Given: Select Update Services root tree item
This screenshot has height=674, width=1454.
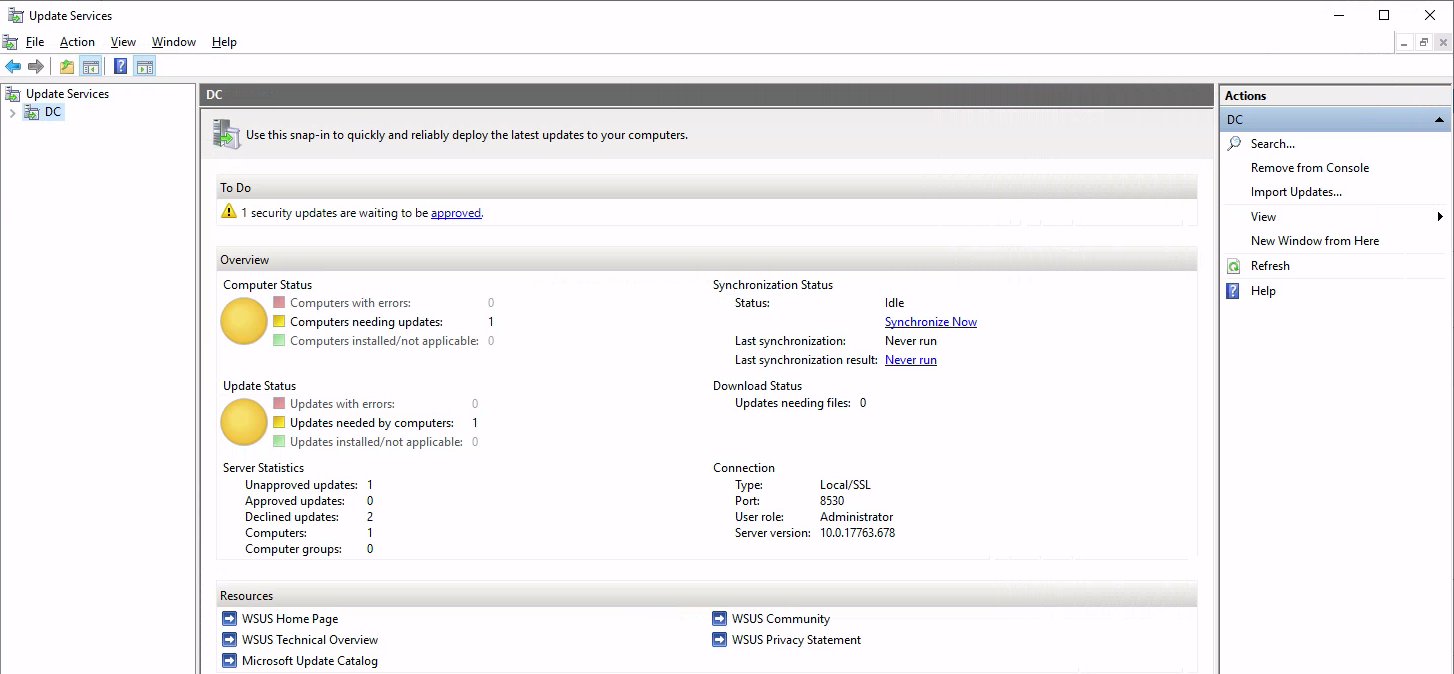Looking at the screenshot, I should click(x=67, y=94).
